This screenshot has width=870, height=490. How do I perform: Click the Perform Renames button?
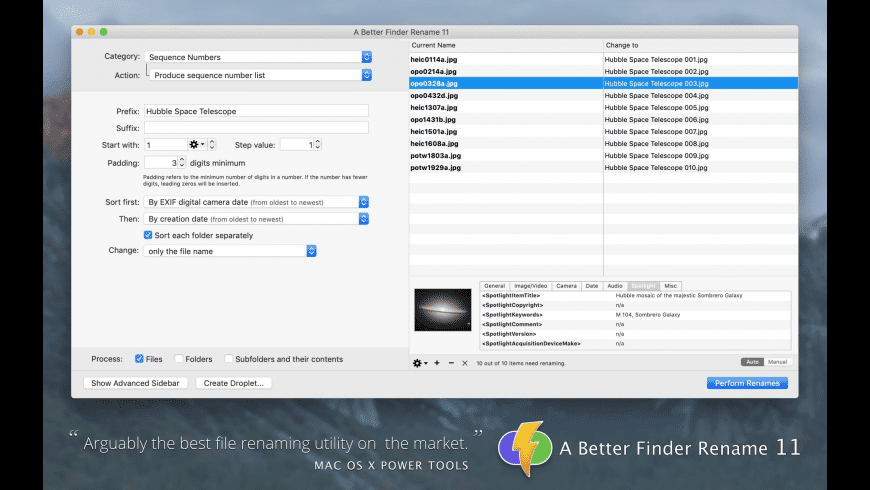(747, 383)
